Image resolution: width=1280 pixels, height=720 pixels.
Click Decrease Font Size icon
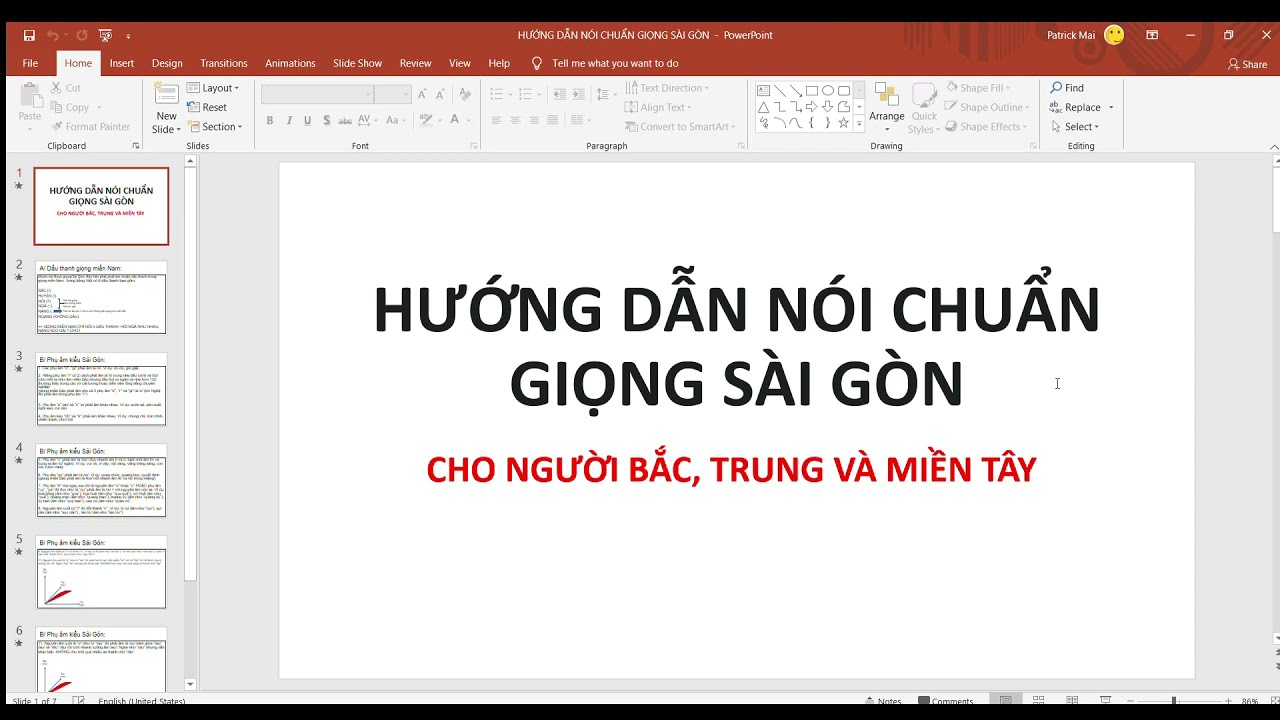point(441,94)
